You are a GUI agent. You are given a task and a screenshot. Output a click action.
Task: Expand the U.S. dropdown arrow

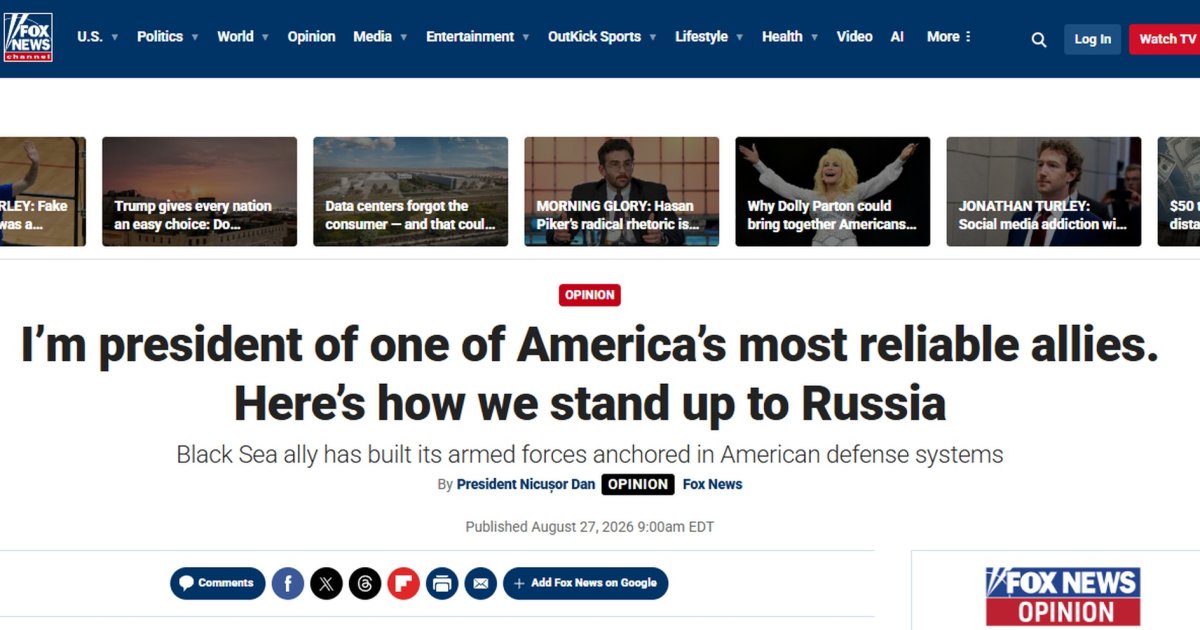pos(114,37)
